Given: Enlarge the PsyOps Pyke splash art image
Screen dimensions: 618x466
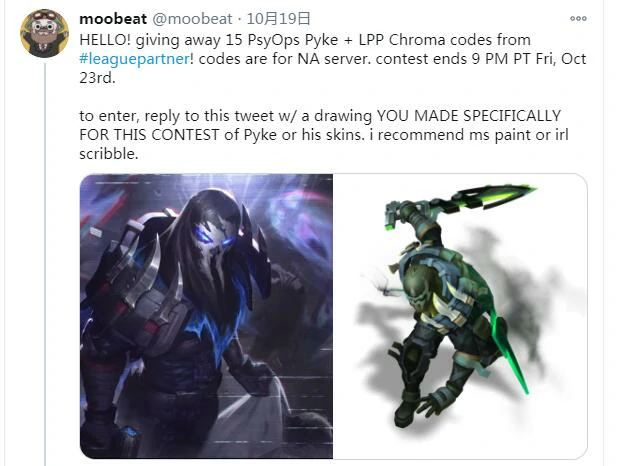Looking at the screenshot, I should [207, 316].
